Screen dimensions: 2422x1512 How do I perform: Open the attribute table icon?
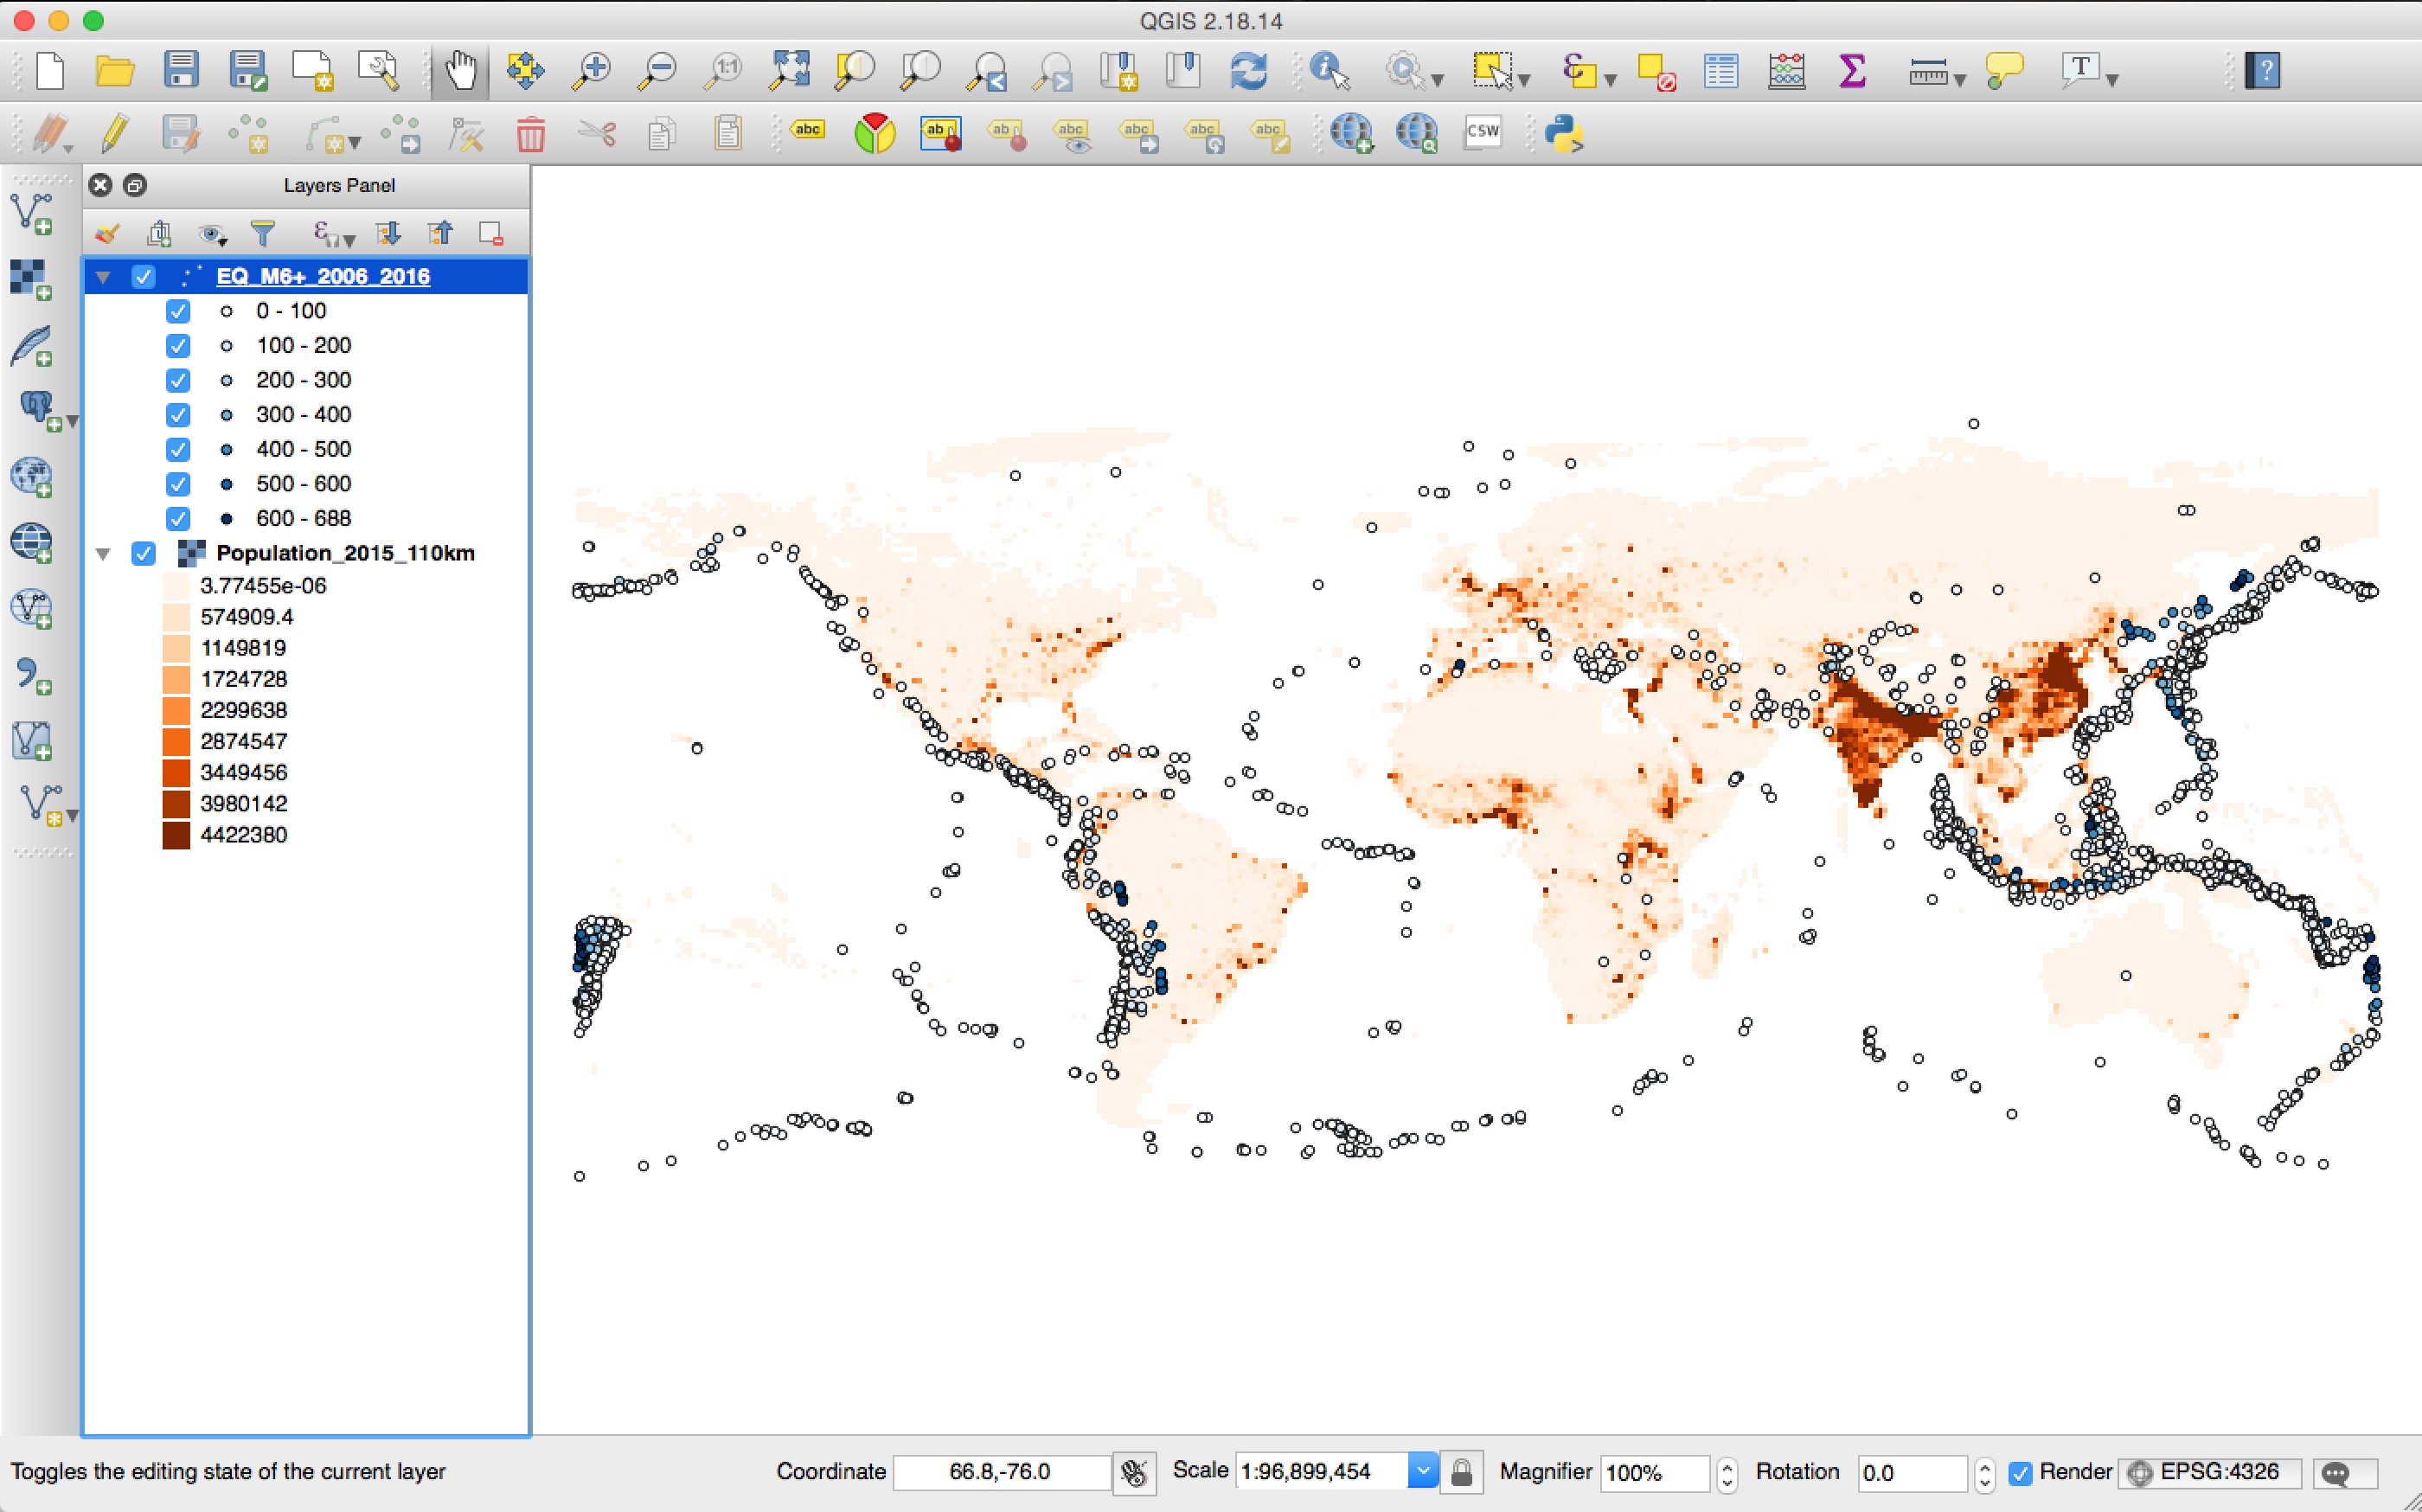tap(1720, 71)
